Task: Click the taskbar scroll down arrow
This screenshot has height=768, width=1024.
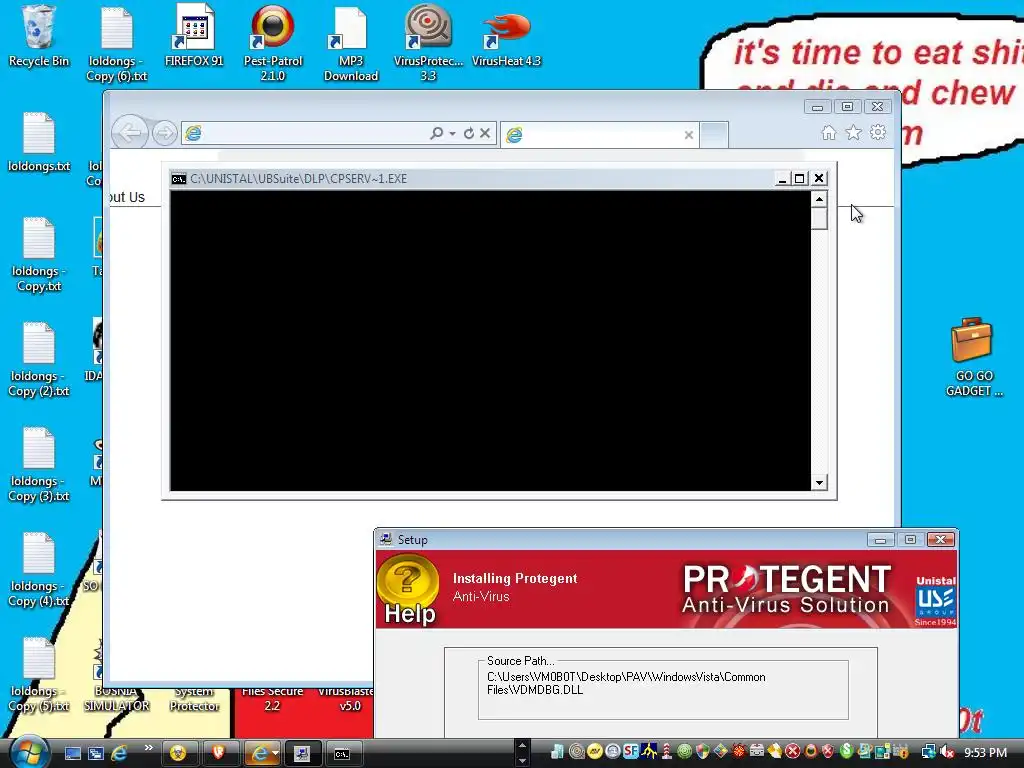Action: tap(521, 761)
